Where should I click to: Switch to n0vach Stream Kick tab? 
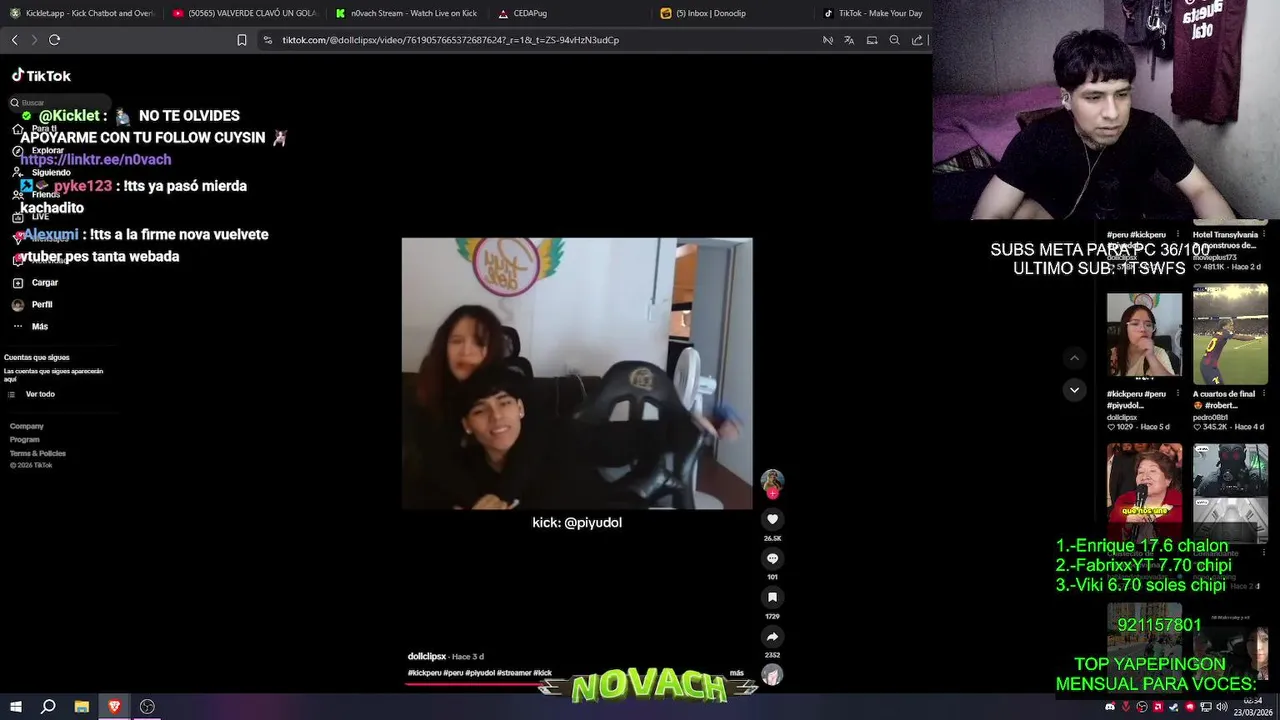[x=408, y=13]
